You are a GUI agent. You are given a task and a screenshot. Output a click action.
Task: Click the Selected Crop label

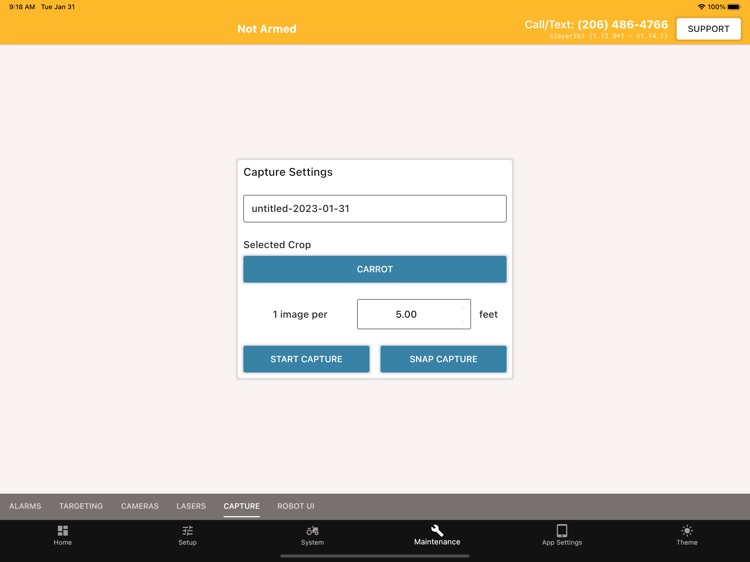277,244
